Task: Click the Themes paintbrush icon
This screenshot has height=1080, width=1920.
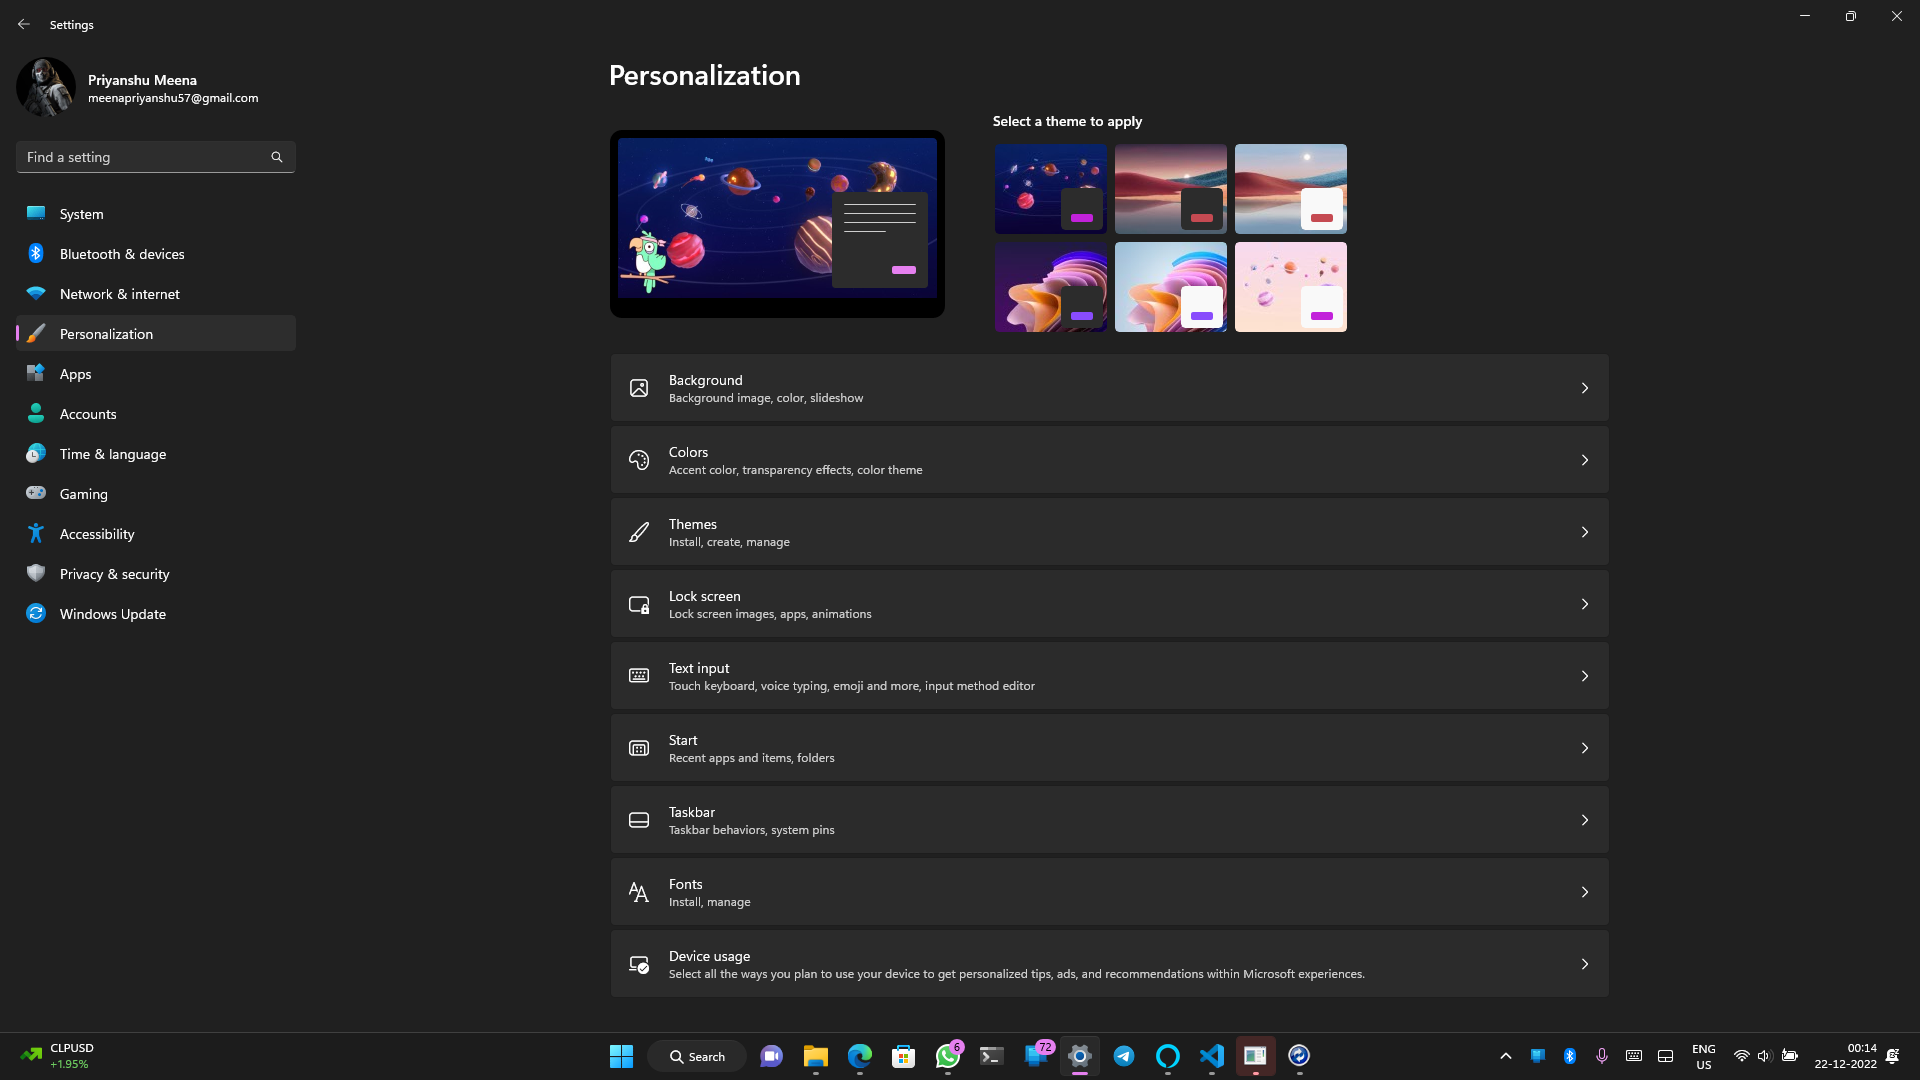Action: click(x=639, y=532)
